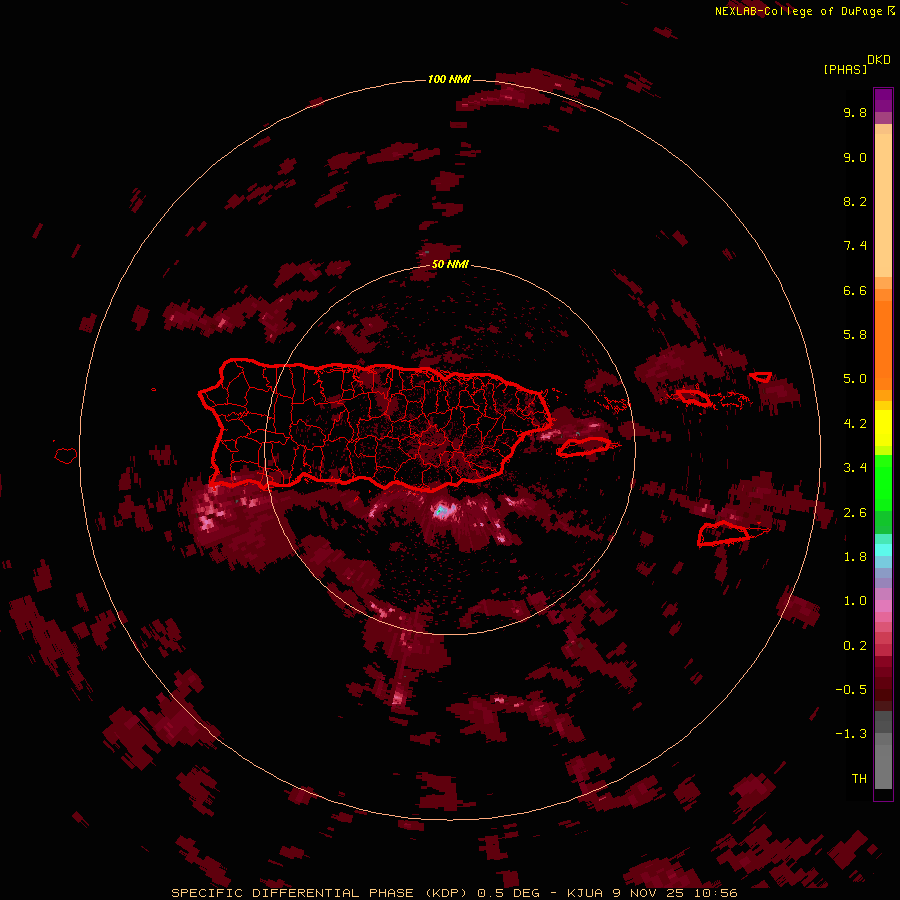Image resolution: width=900 pixels, height=900 pixels.
Task: Click the 5.8 value on the legend
Action: click(x=855, y=335)
